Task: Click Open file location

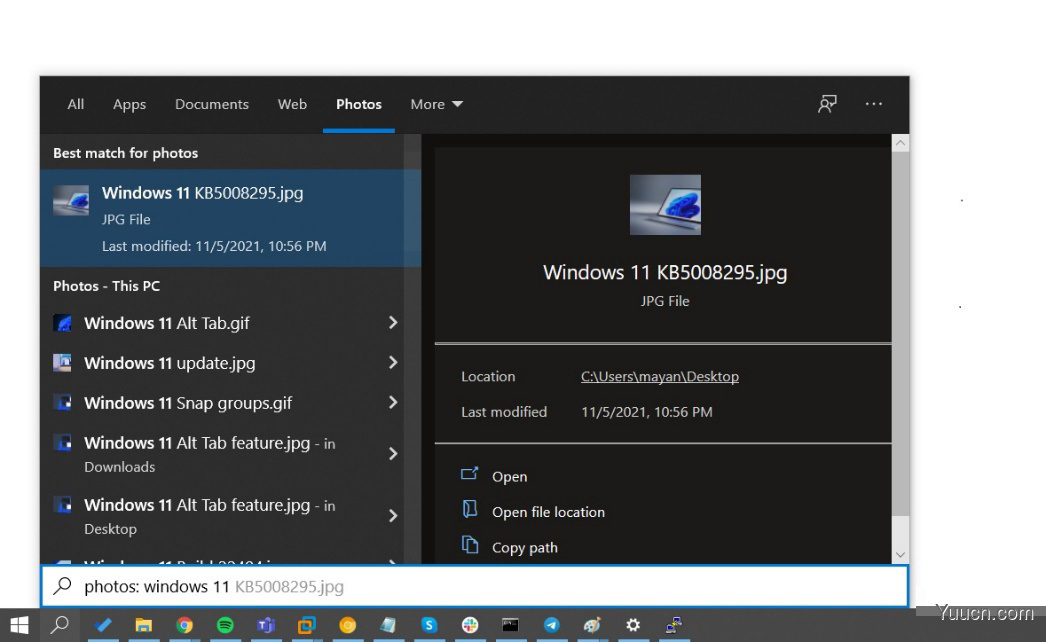Action: coord(548,512)
